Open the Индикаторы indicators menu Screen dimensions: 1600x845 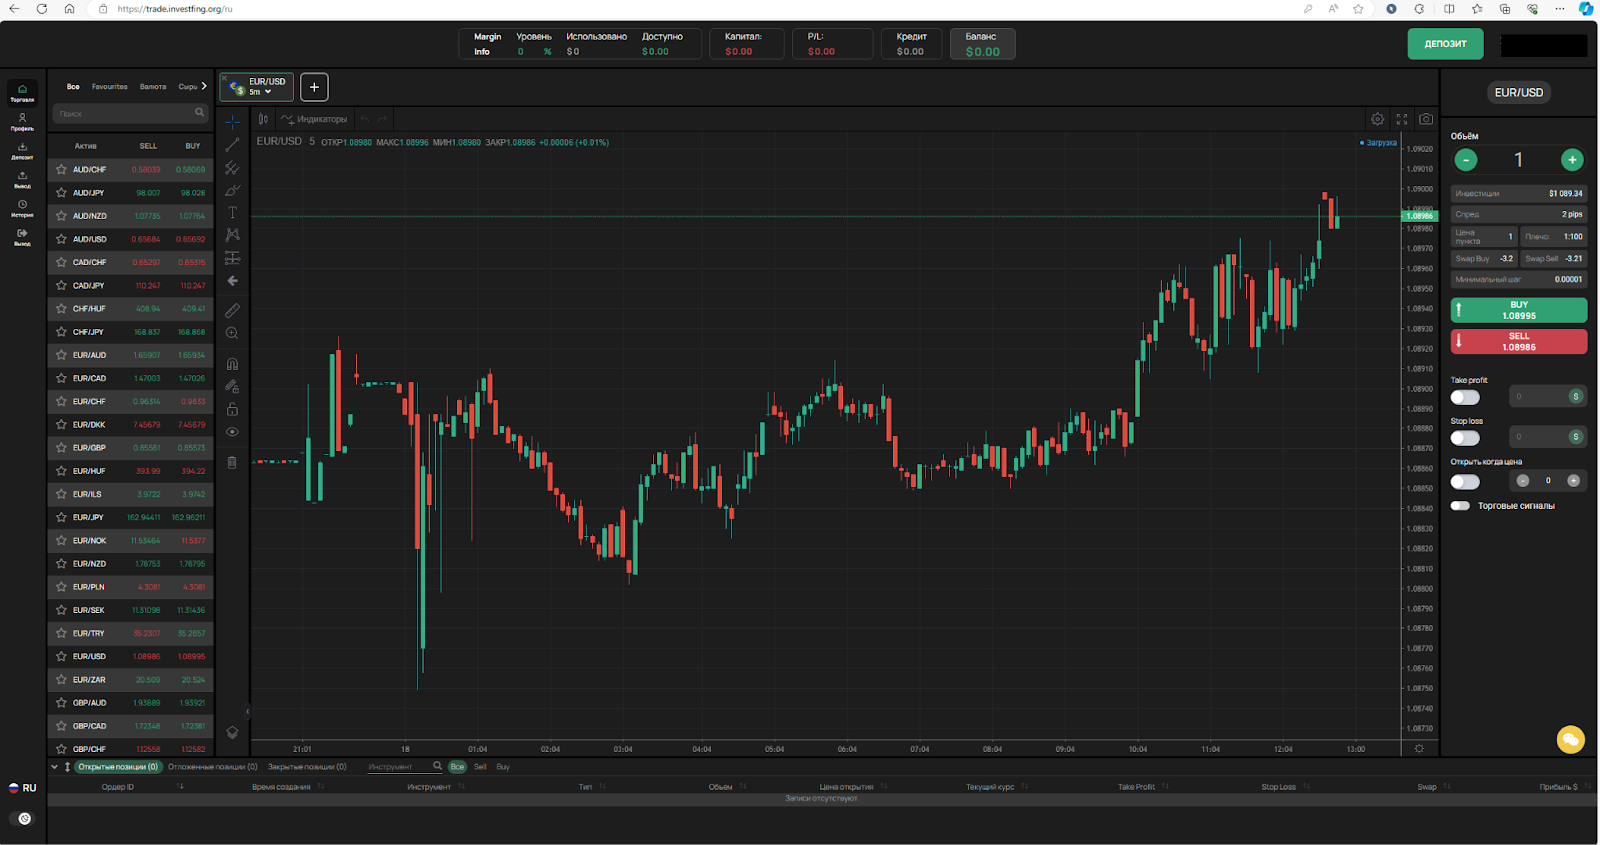click(x=314, y=119)
